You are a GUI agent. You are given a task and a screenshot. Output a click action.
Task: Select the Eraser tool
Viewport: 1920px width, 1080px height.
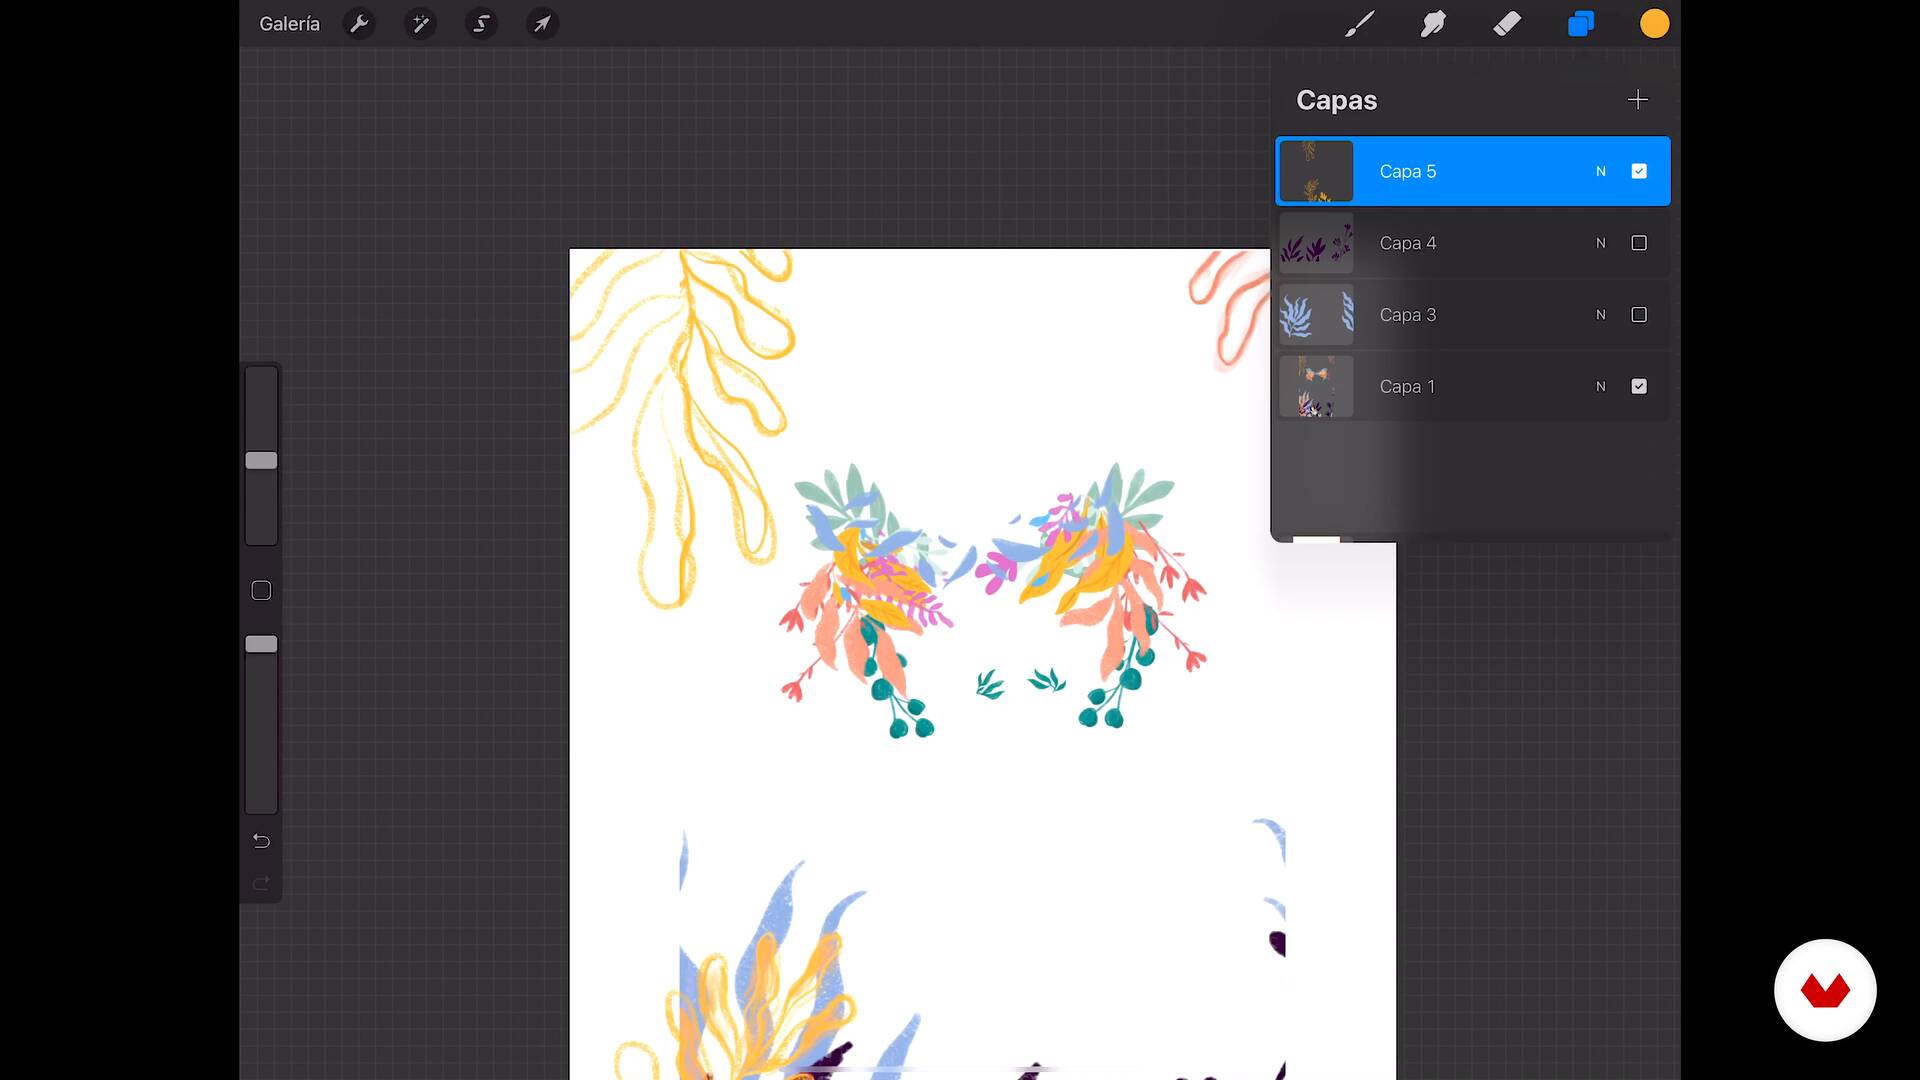(1507, 23)
